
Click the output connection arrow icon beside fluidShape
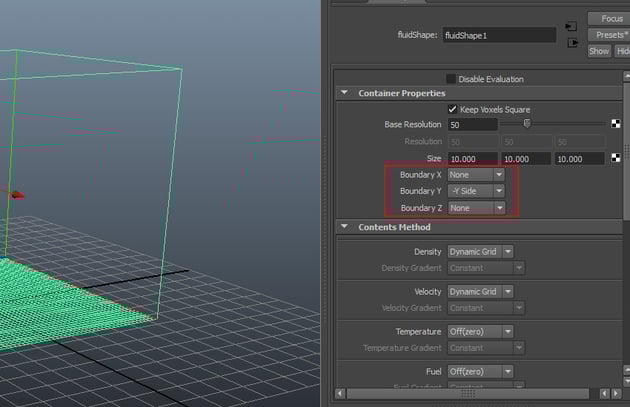coord(570,43)
